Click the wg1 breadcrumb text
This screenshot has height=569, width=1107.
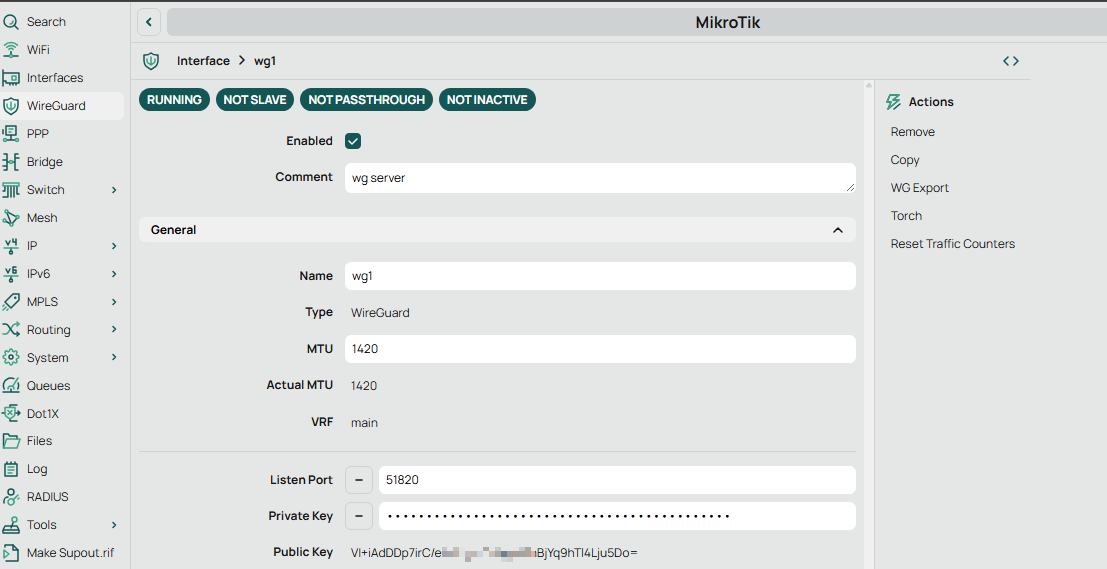(265, 61)
